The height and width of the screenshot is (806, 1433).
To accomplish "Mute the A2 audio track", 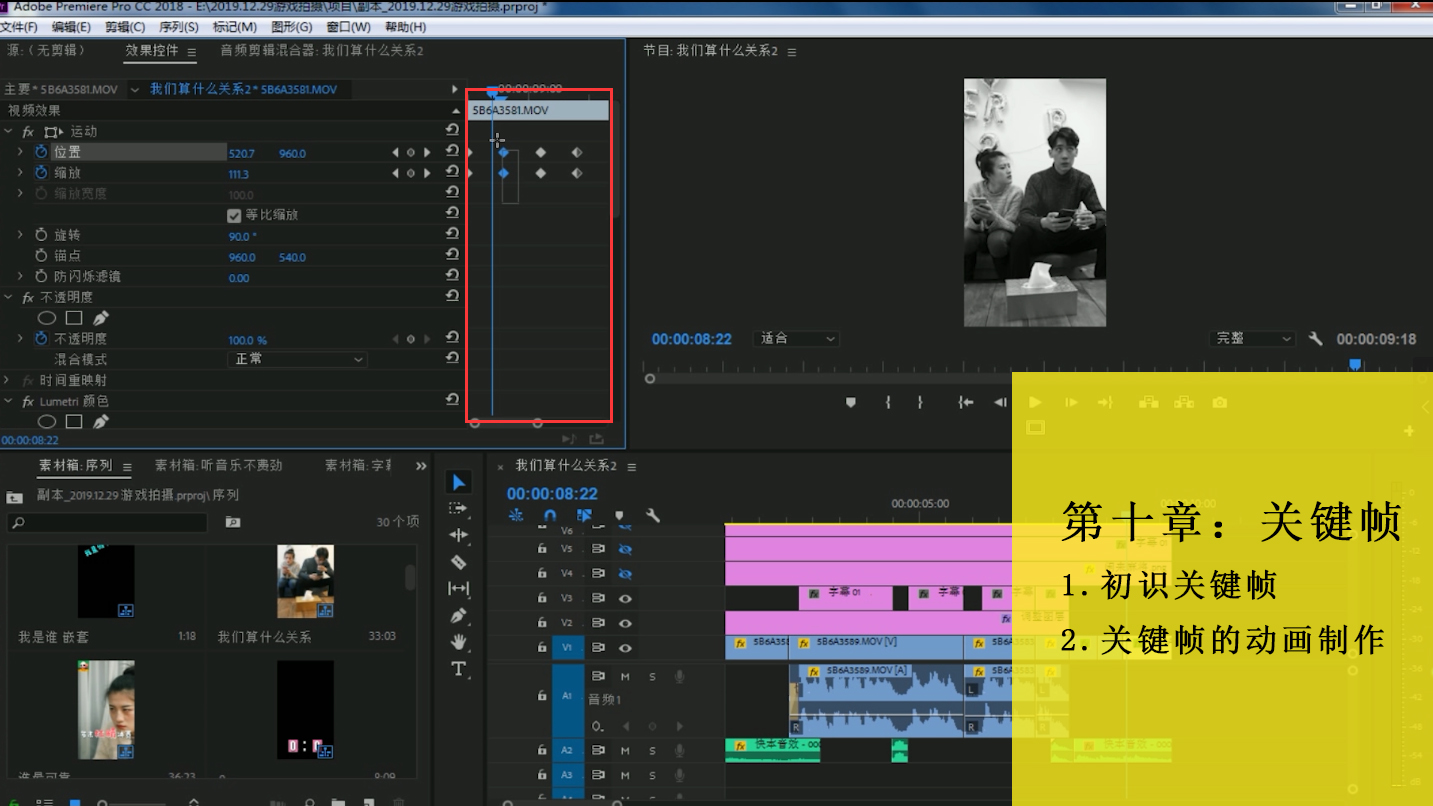I will pos(625,750).
